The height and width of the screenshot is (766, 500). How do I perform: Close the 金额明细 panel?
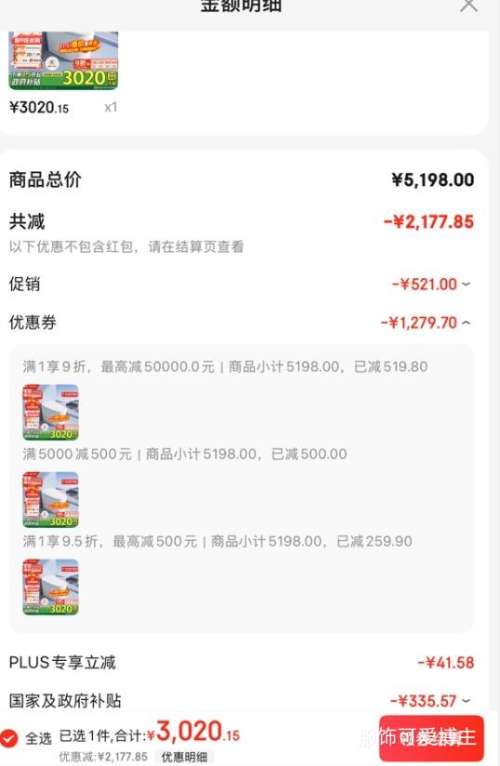pyautogui.click(x=469, y=5)
